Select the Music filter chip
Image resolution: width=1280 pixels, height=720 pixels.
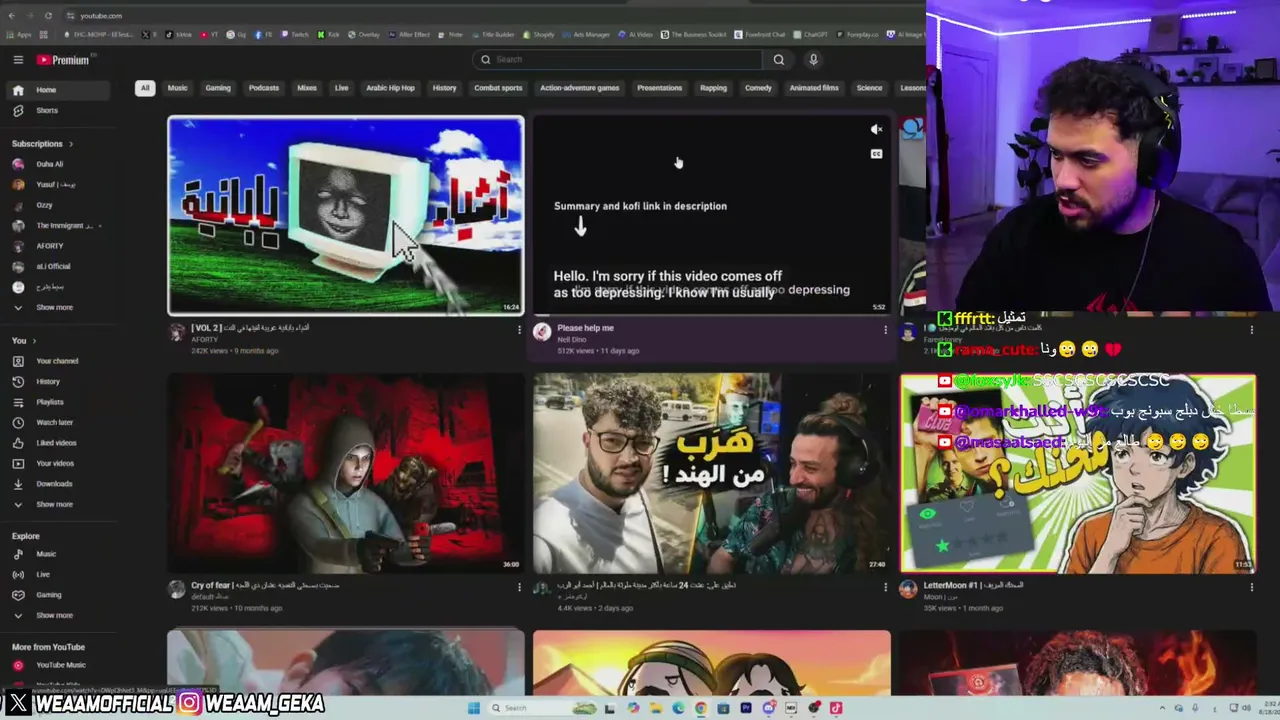[177, 88]
